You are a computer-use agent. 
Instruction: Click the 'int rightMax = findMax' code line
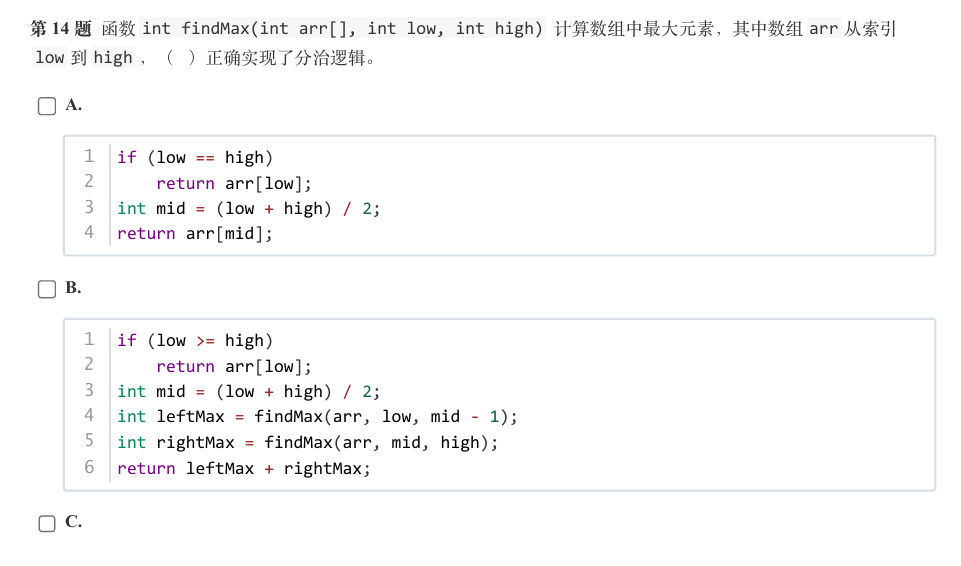308,442
